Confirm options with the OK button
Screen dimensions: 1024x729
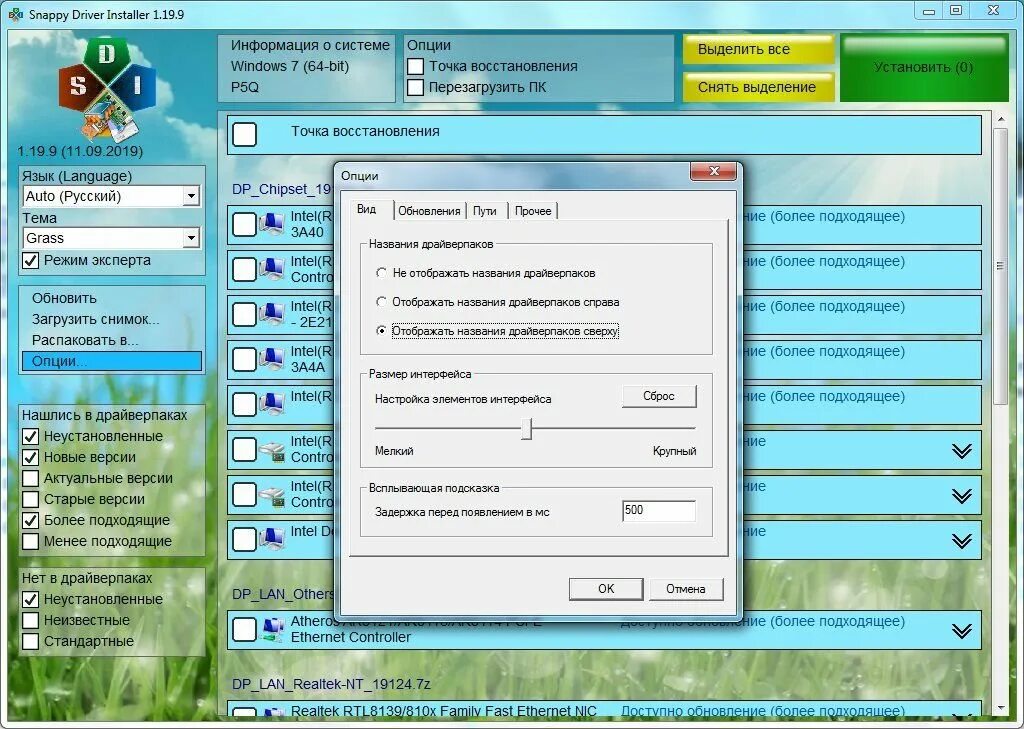605,589
